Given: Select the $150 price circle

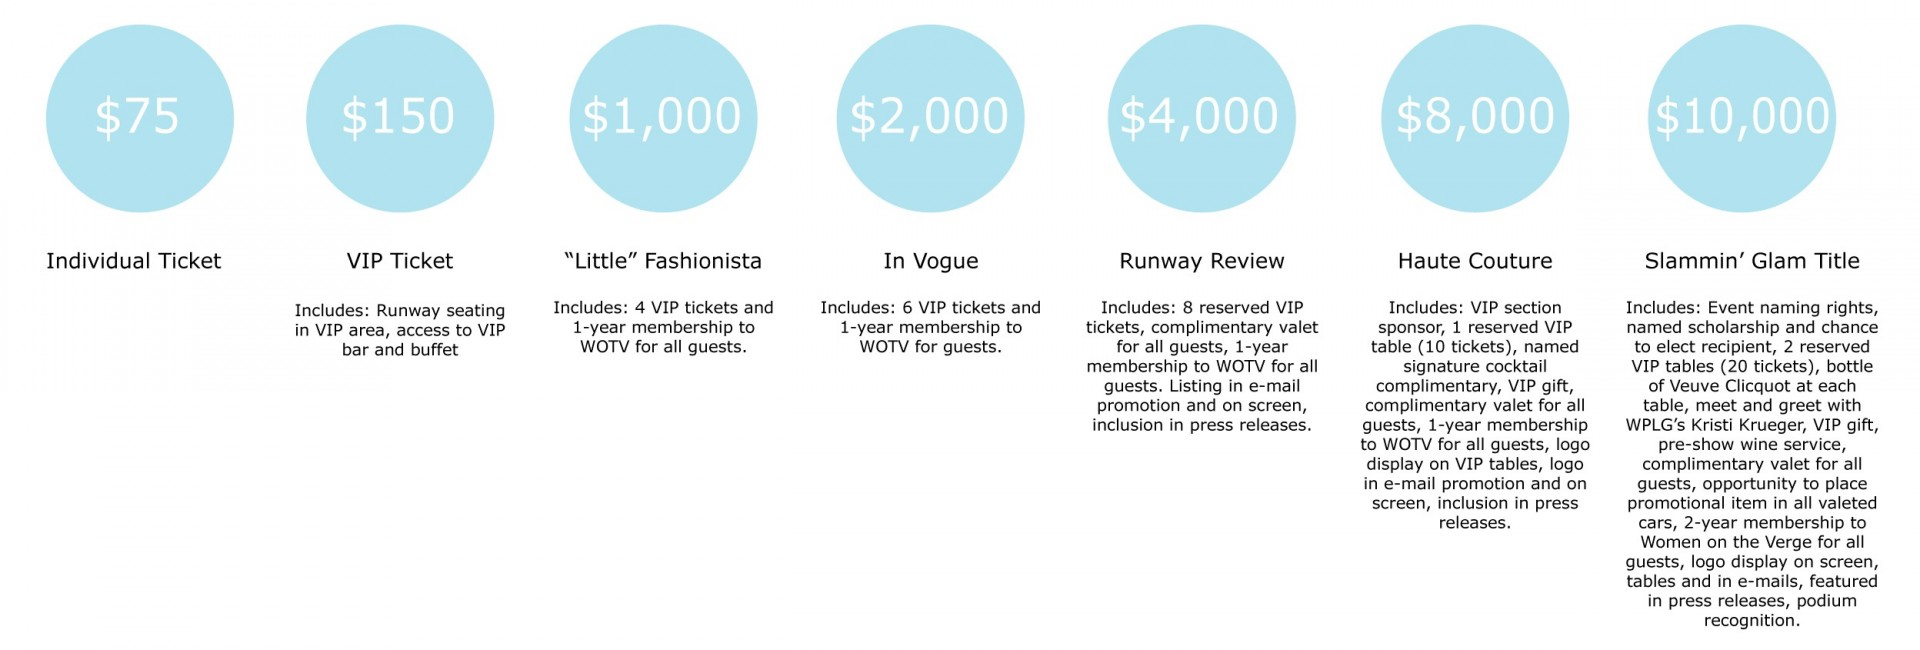Looking at the screenshot, I should (400, 118).
